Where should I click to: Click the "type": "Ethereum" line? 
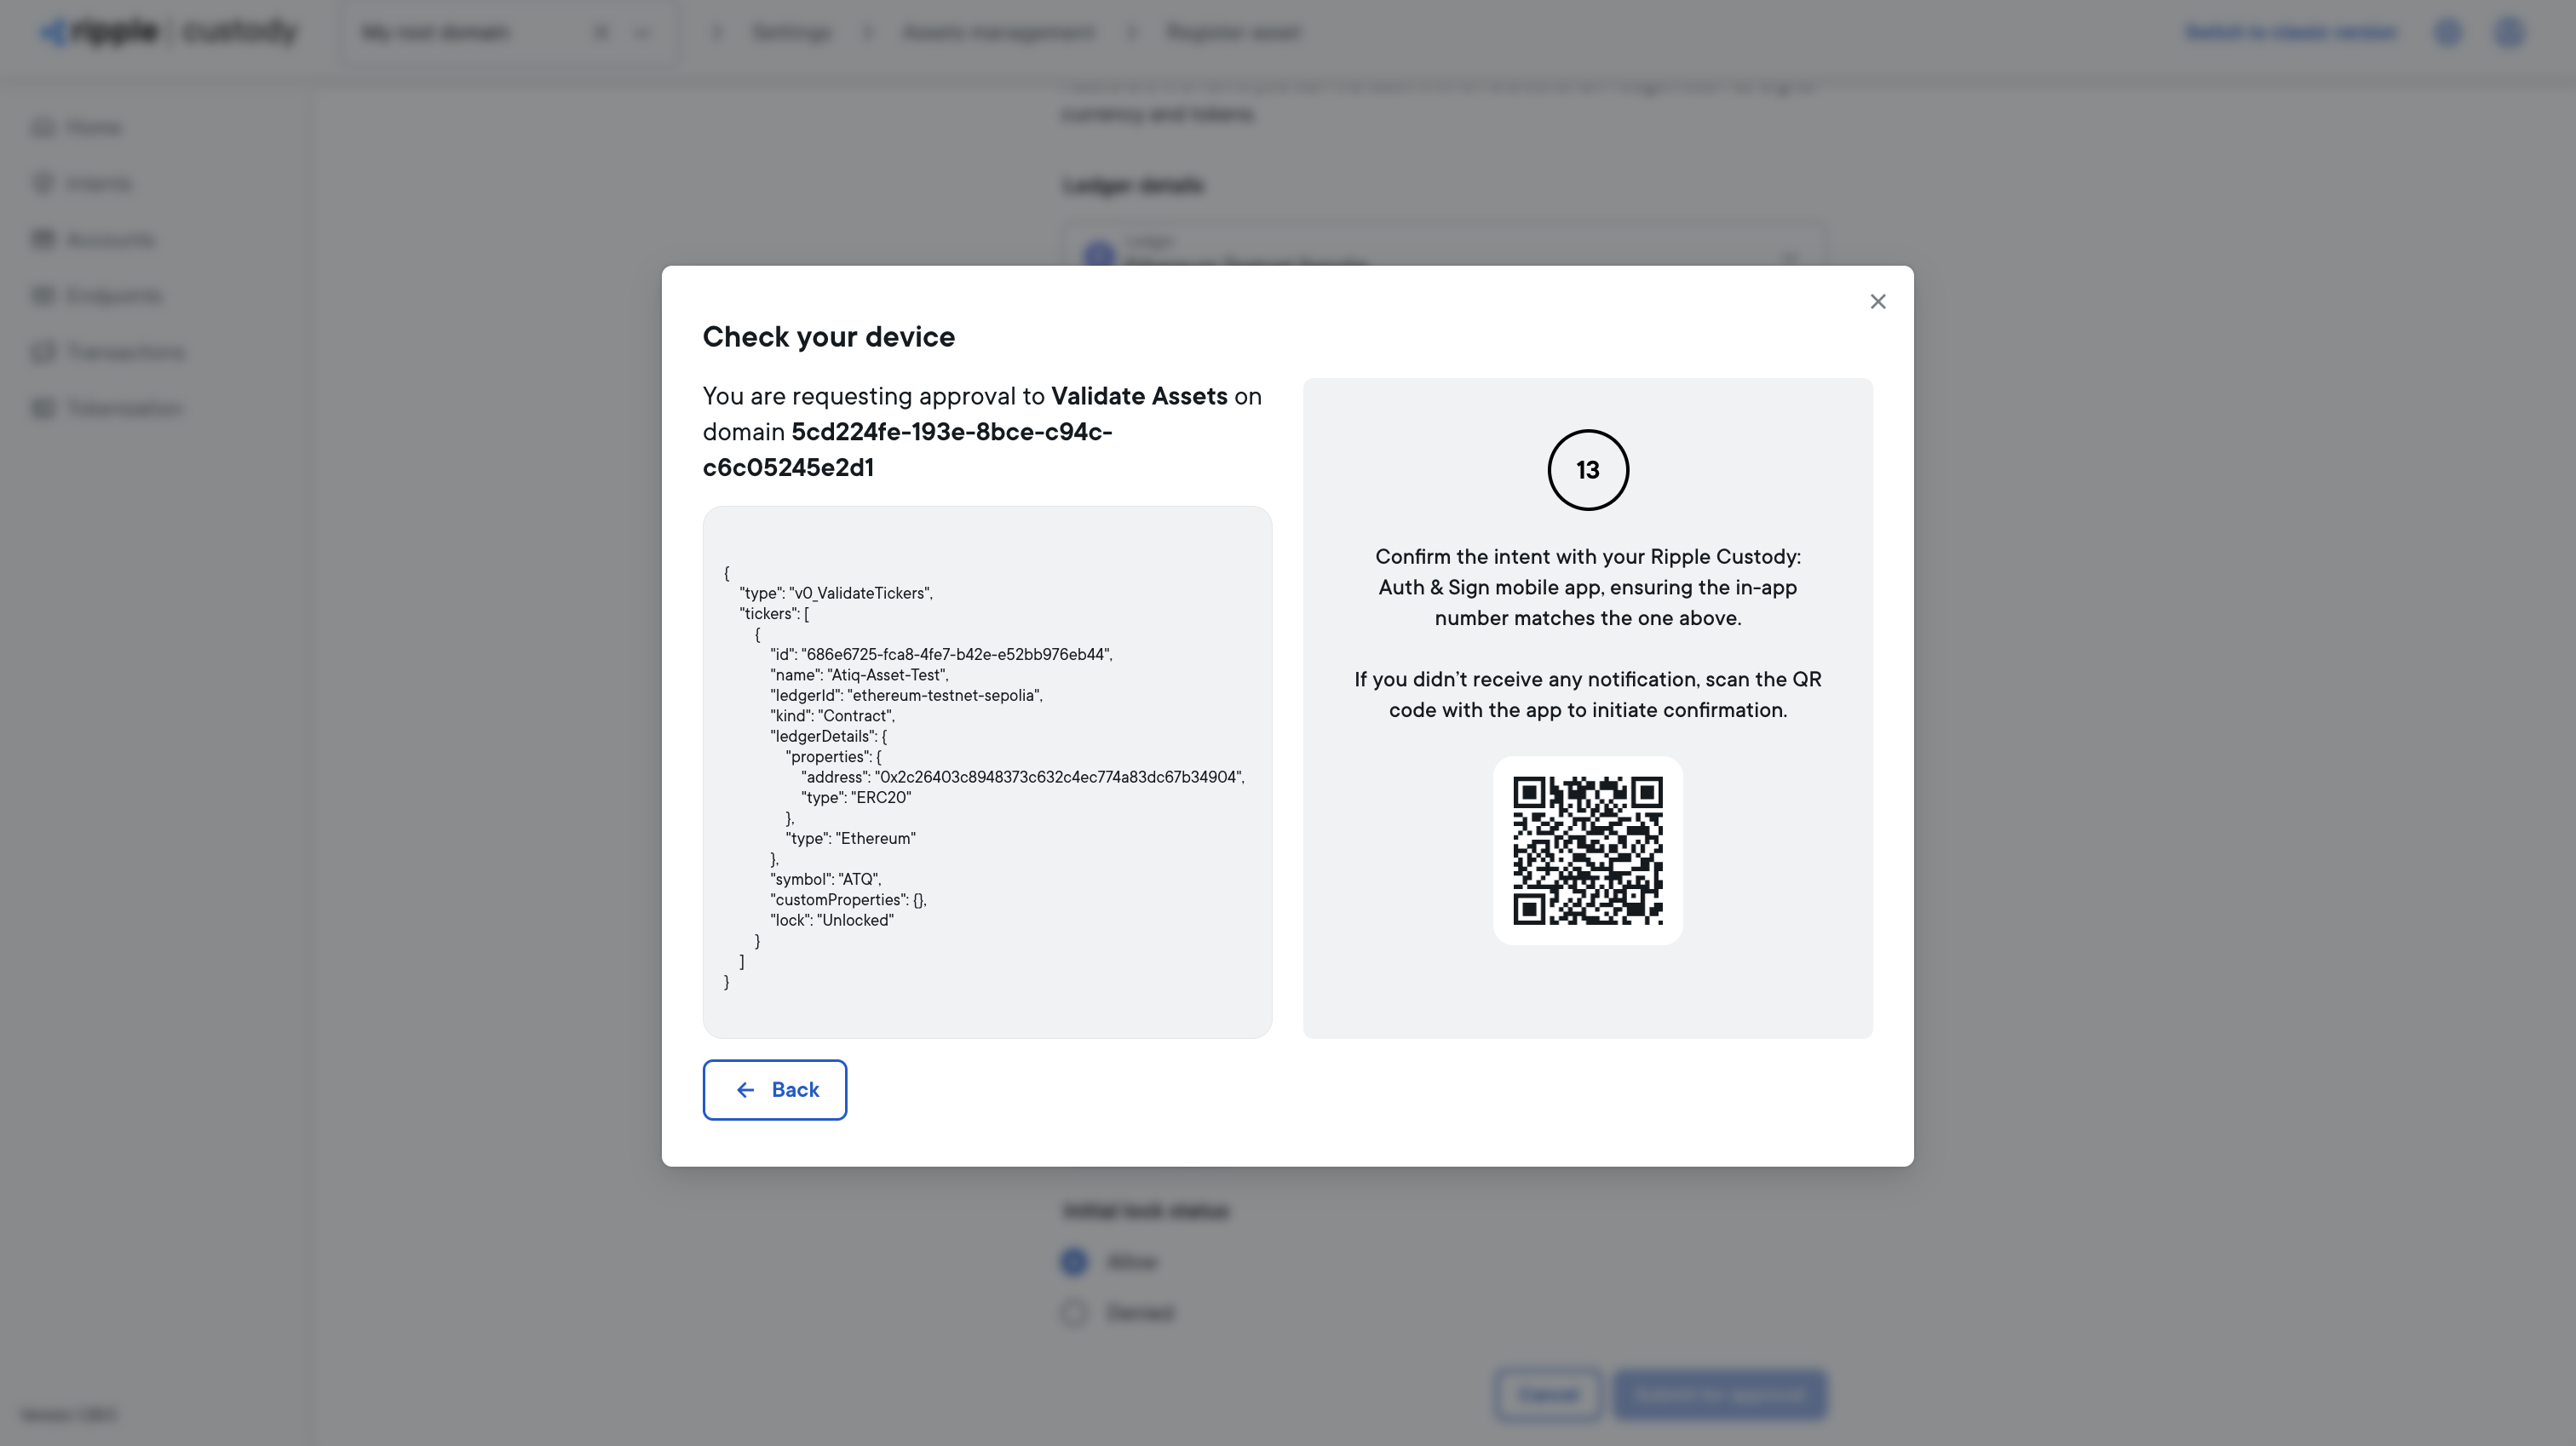[x=850, y=838]
